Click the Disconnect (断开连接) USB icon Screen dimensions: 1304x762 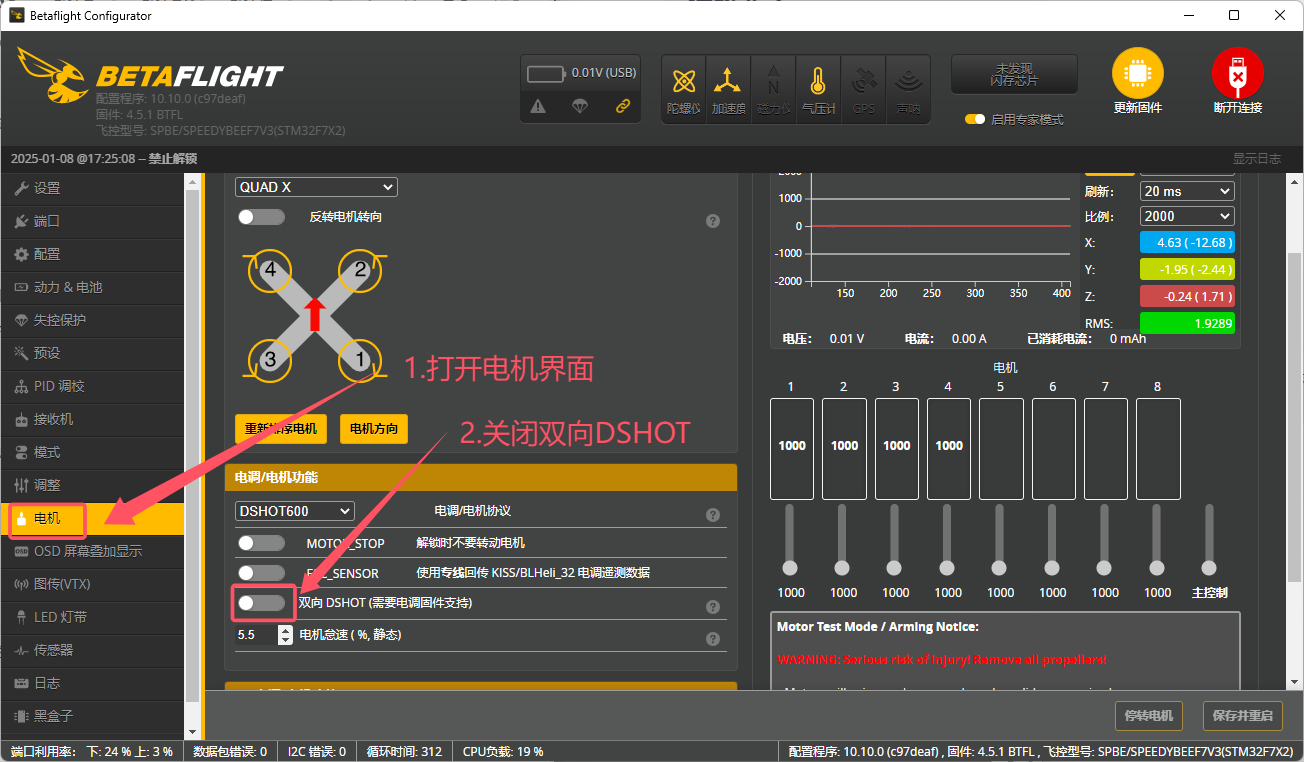1238,74
